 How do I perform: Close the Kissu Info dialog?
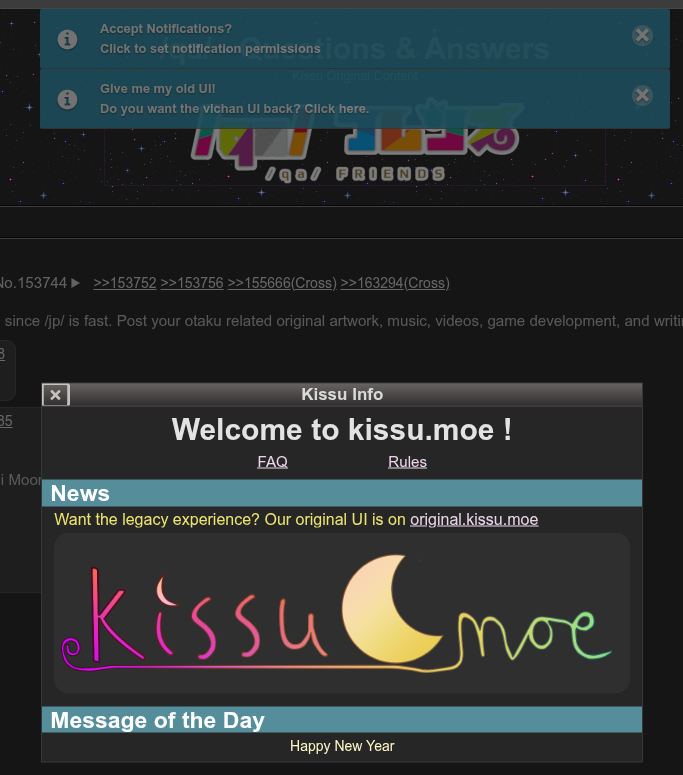click(x=56, y=395)
